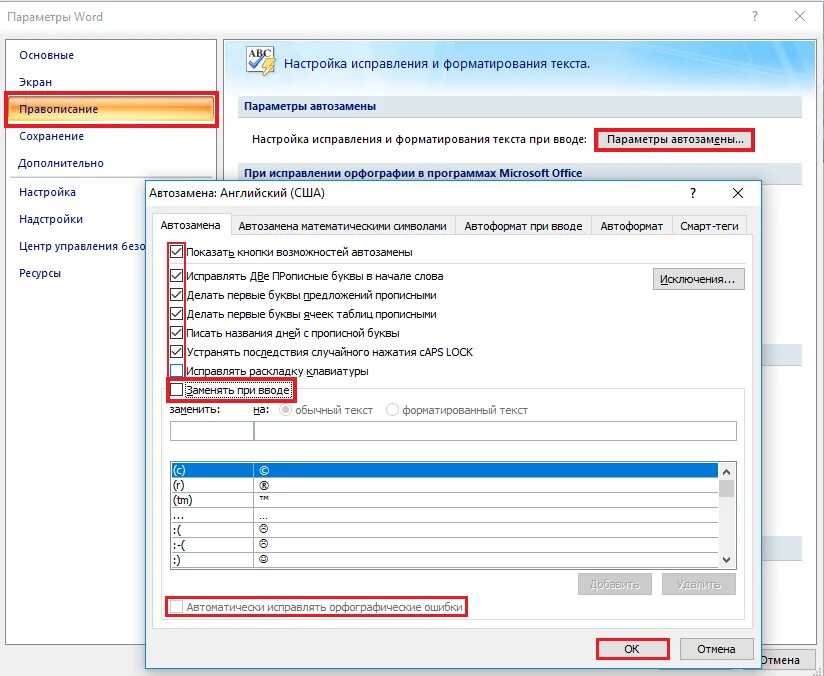Open Центр управления безопасностью in sidebar
The width and height of the screenshot is (824, 676).
(81, 246)
